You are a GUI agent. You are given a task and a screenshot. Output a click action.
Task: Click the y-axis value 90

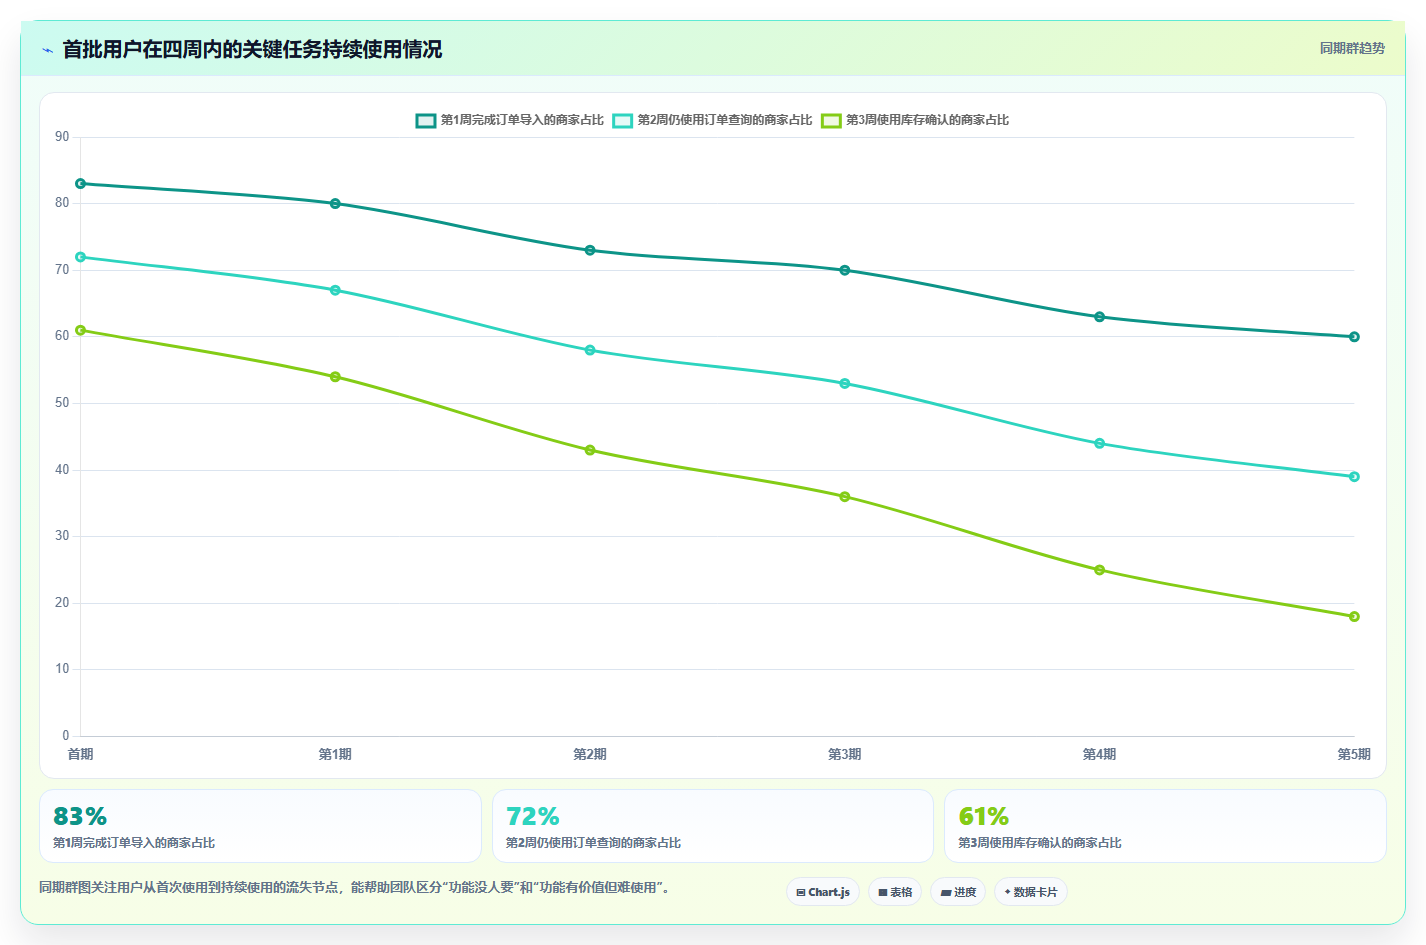pyautogui.click(x=62, y=137)
